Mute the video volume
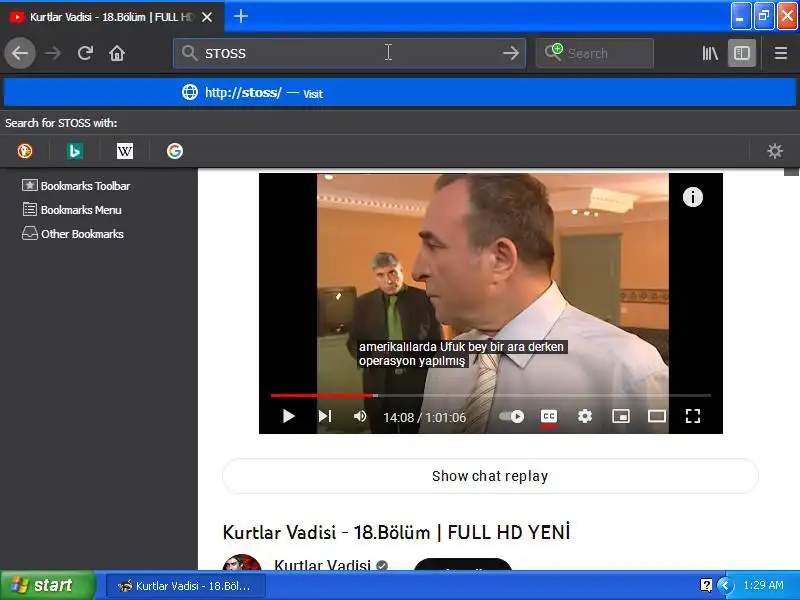This screenshot has height=600, width=800. (x=360, y=416)
